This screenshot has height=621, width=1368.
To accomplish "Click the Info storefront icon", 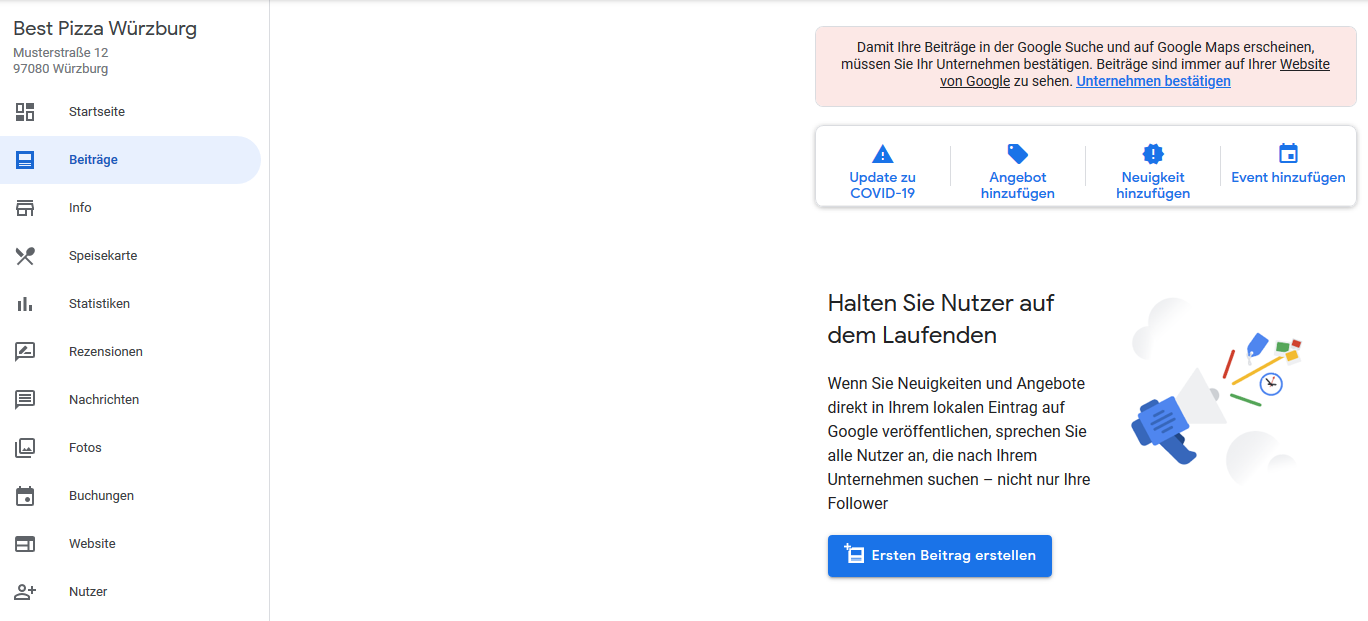I will 25,208.
